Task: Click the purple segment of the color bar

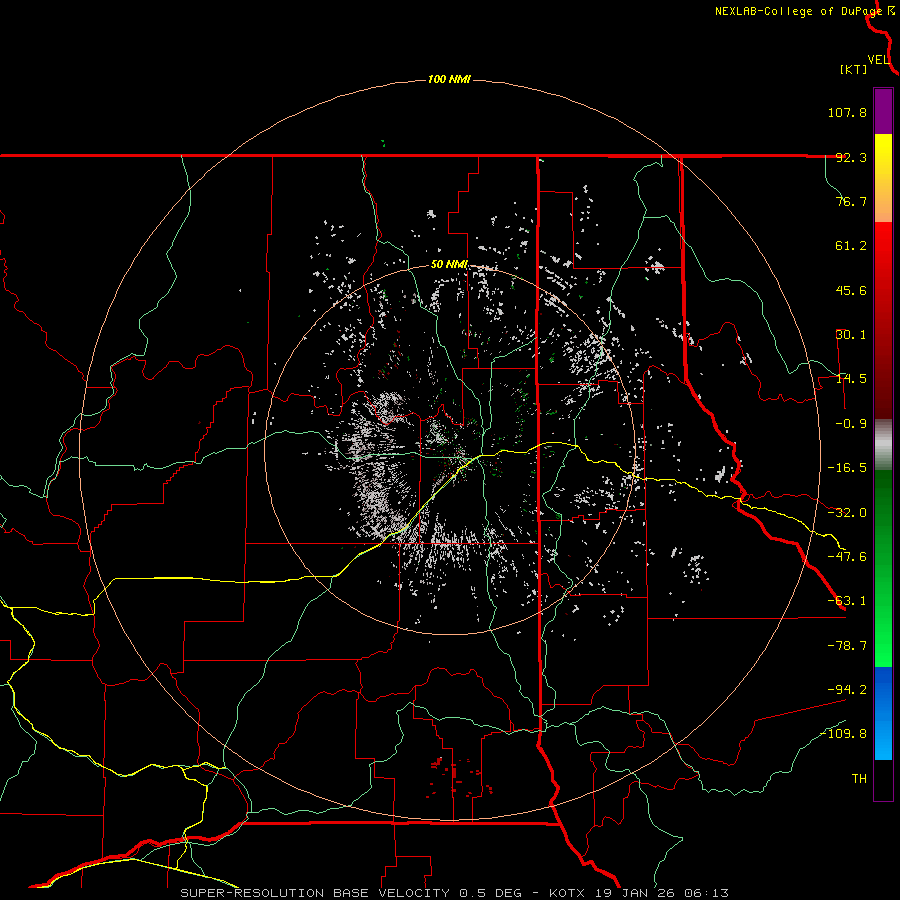Action: pyautogui.click(x=883, y=111)
